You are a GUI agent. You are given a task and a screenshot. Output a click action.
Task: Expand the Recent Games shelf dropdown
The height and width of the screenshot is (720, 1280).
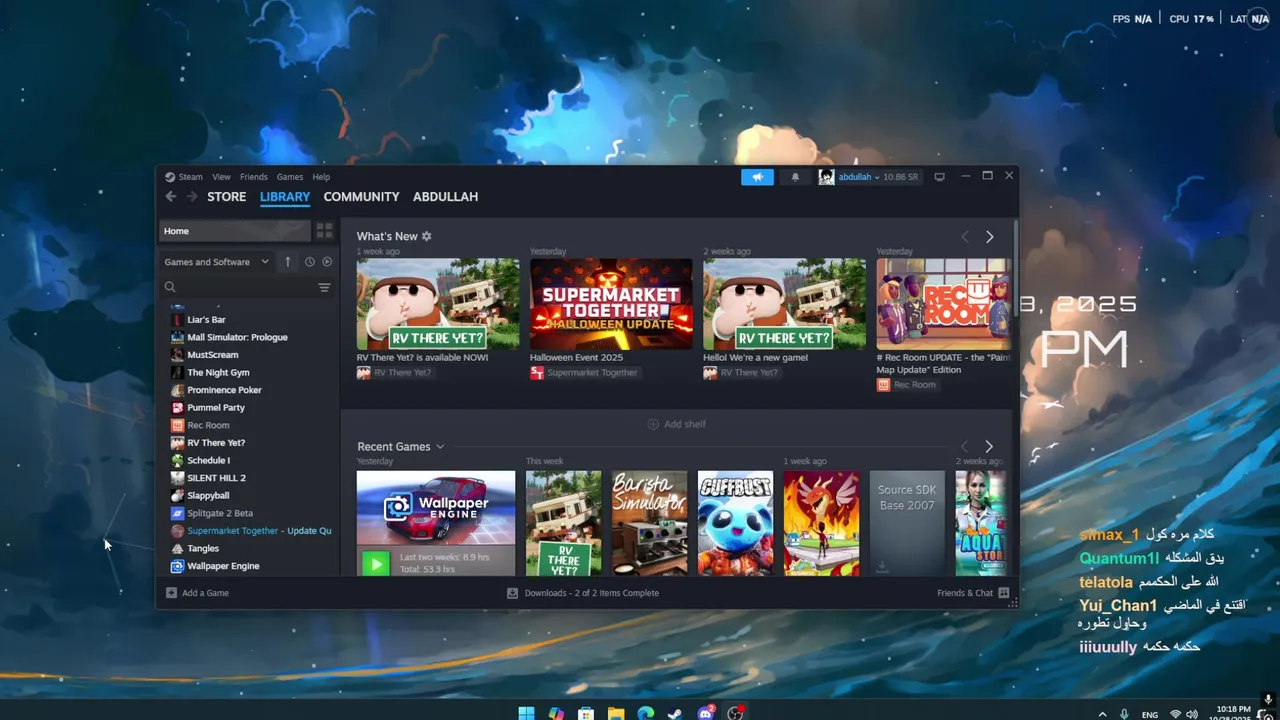click(x=440, y=447)
